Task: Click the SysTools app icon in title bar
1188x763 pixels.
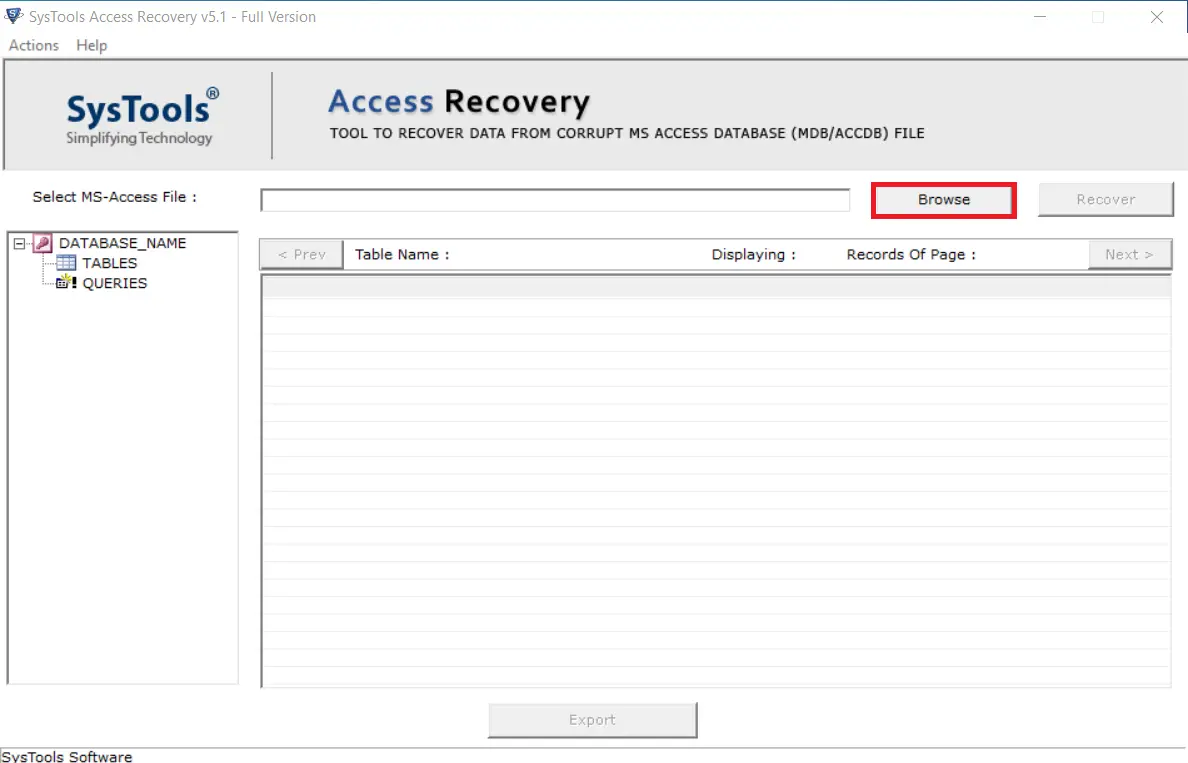Action: 14,16
